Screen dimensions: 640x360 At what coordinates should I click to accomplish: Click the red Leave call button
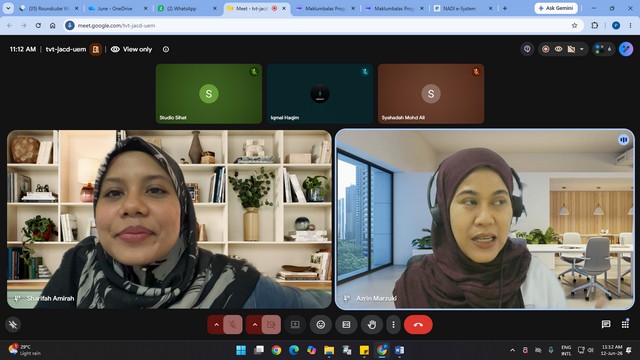pyautogui.click(x=418, y=324)
